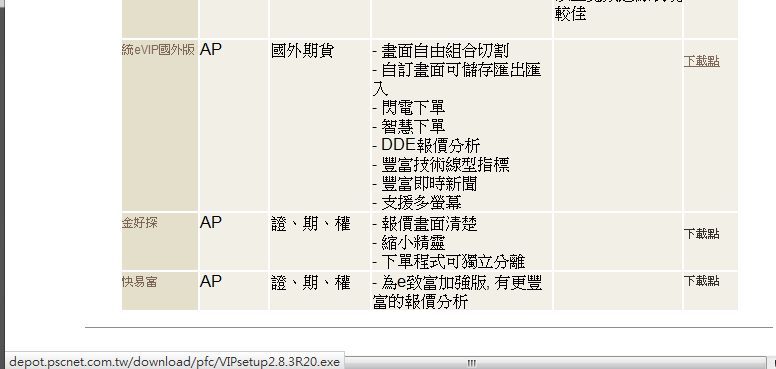The image size is (776, 369).
Task: Click the text 下單程式可獨立分離
Action: pos(453,261)
